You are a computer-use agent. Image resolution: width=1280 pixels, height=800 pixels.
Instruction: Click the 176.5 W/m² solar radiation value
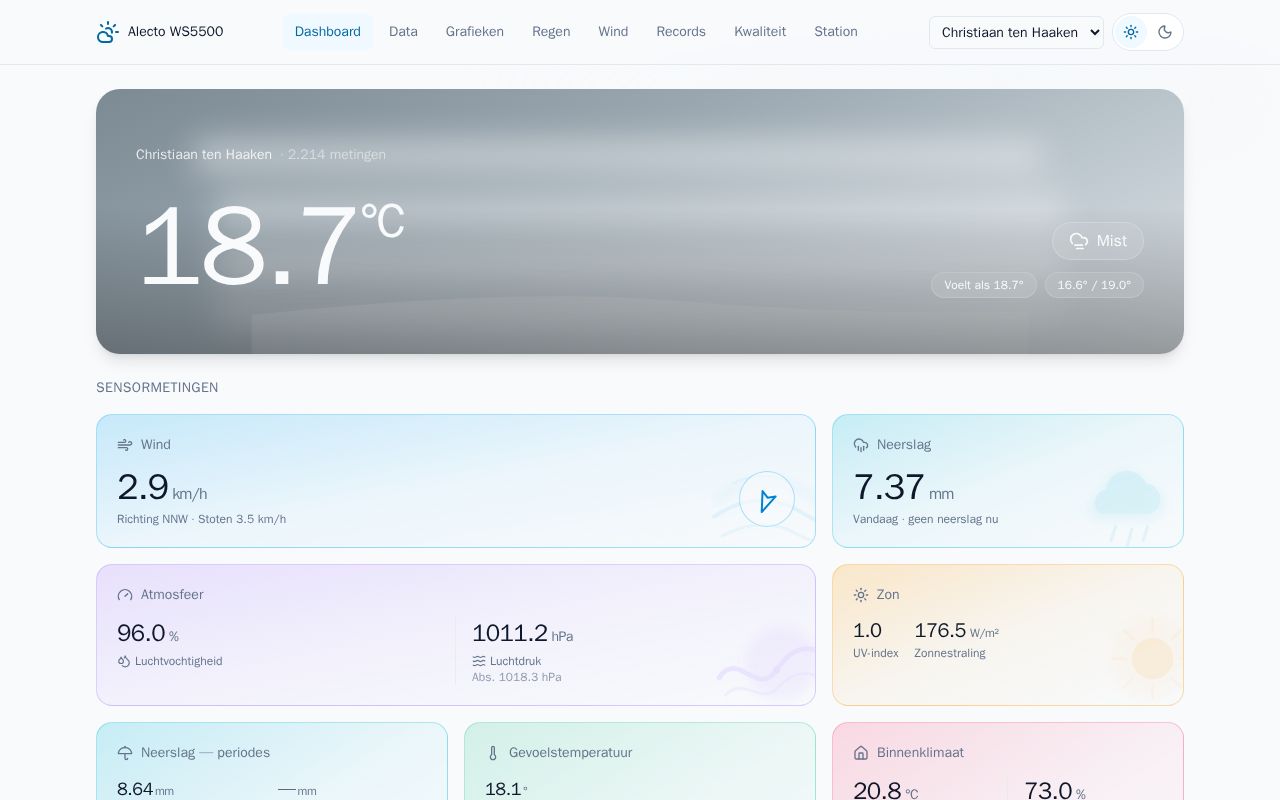click(x=956, y=631)
